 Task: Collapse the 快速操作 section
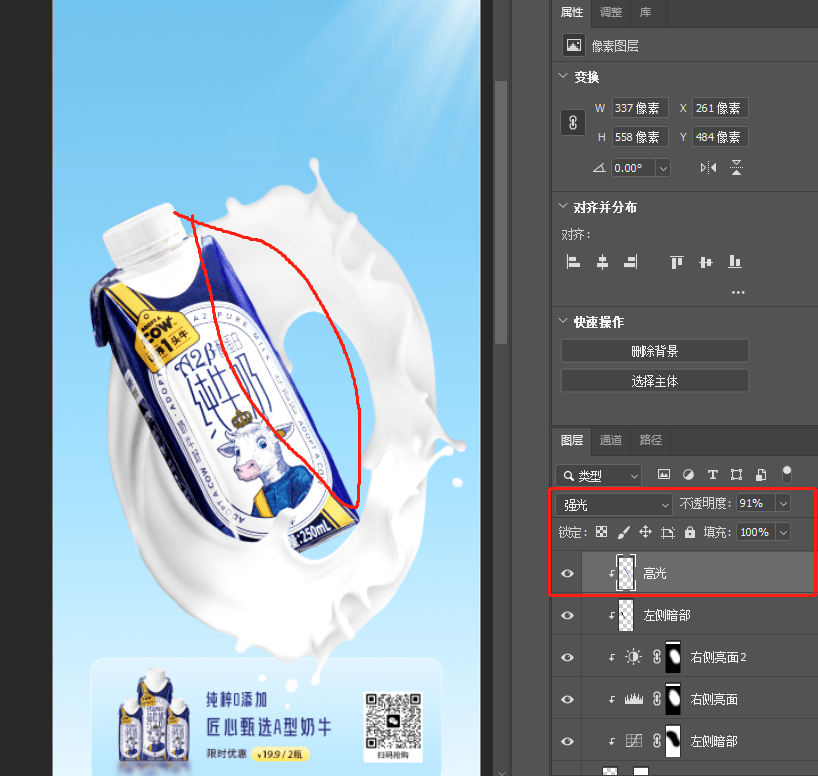click(563, 321)
